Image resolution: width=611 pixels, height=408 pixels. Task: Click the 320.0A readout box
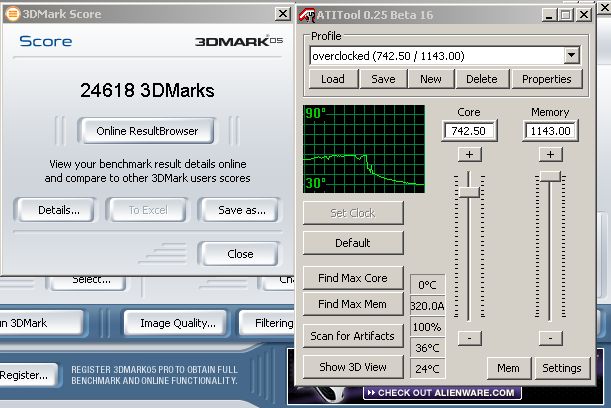(427, 306)
